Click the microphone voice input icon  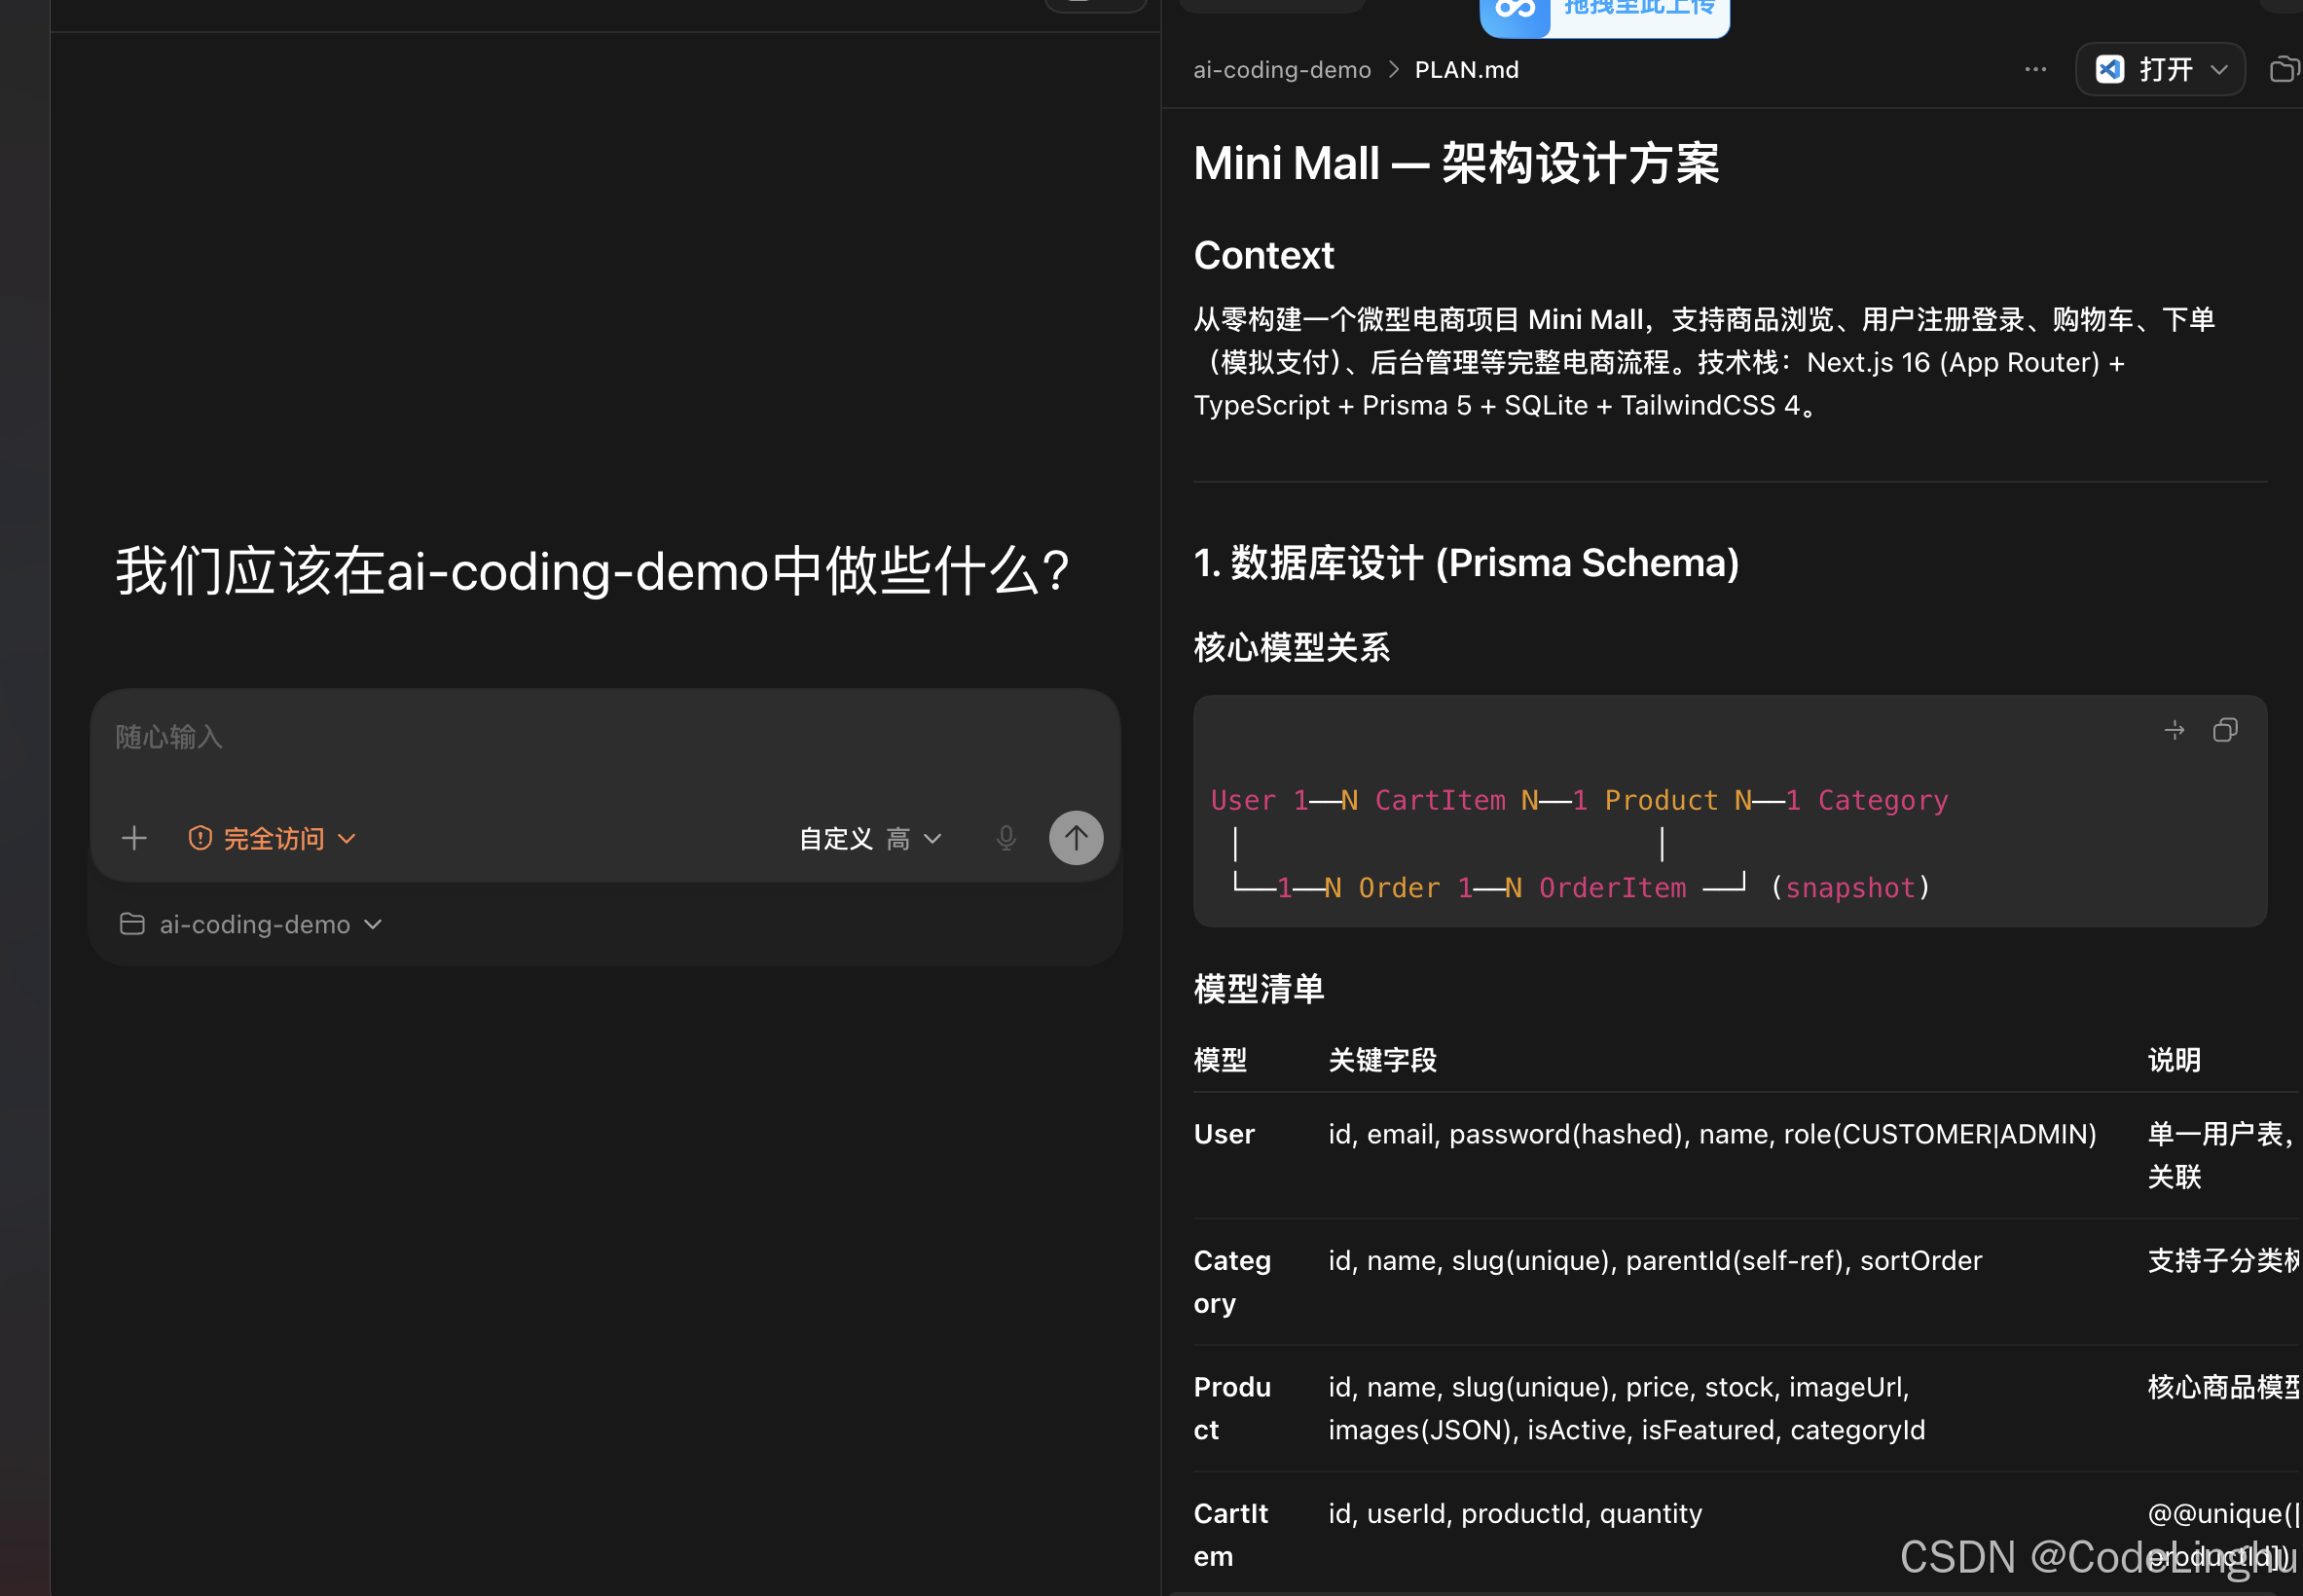click(1006, 838)
